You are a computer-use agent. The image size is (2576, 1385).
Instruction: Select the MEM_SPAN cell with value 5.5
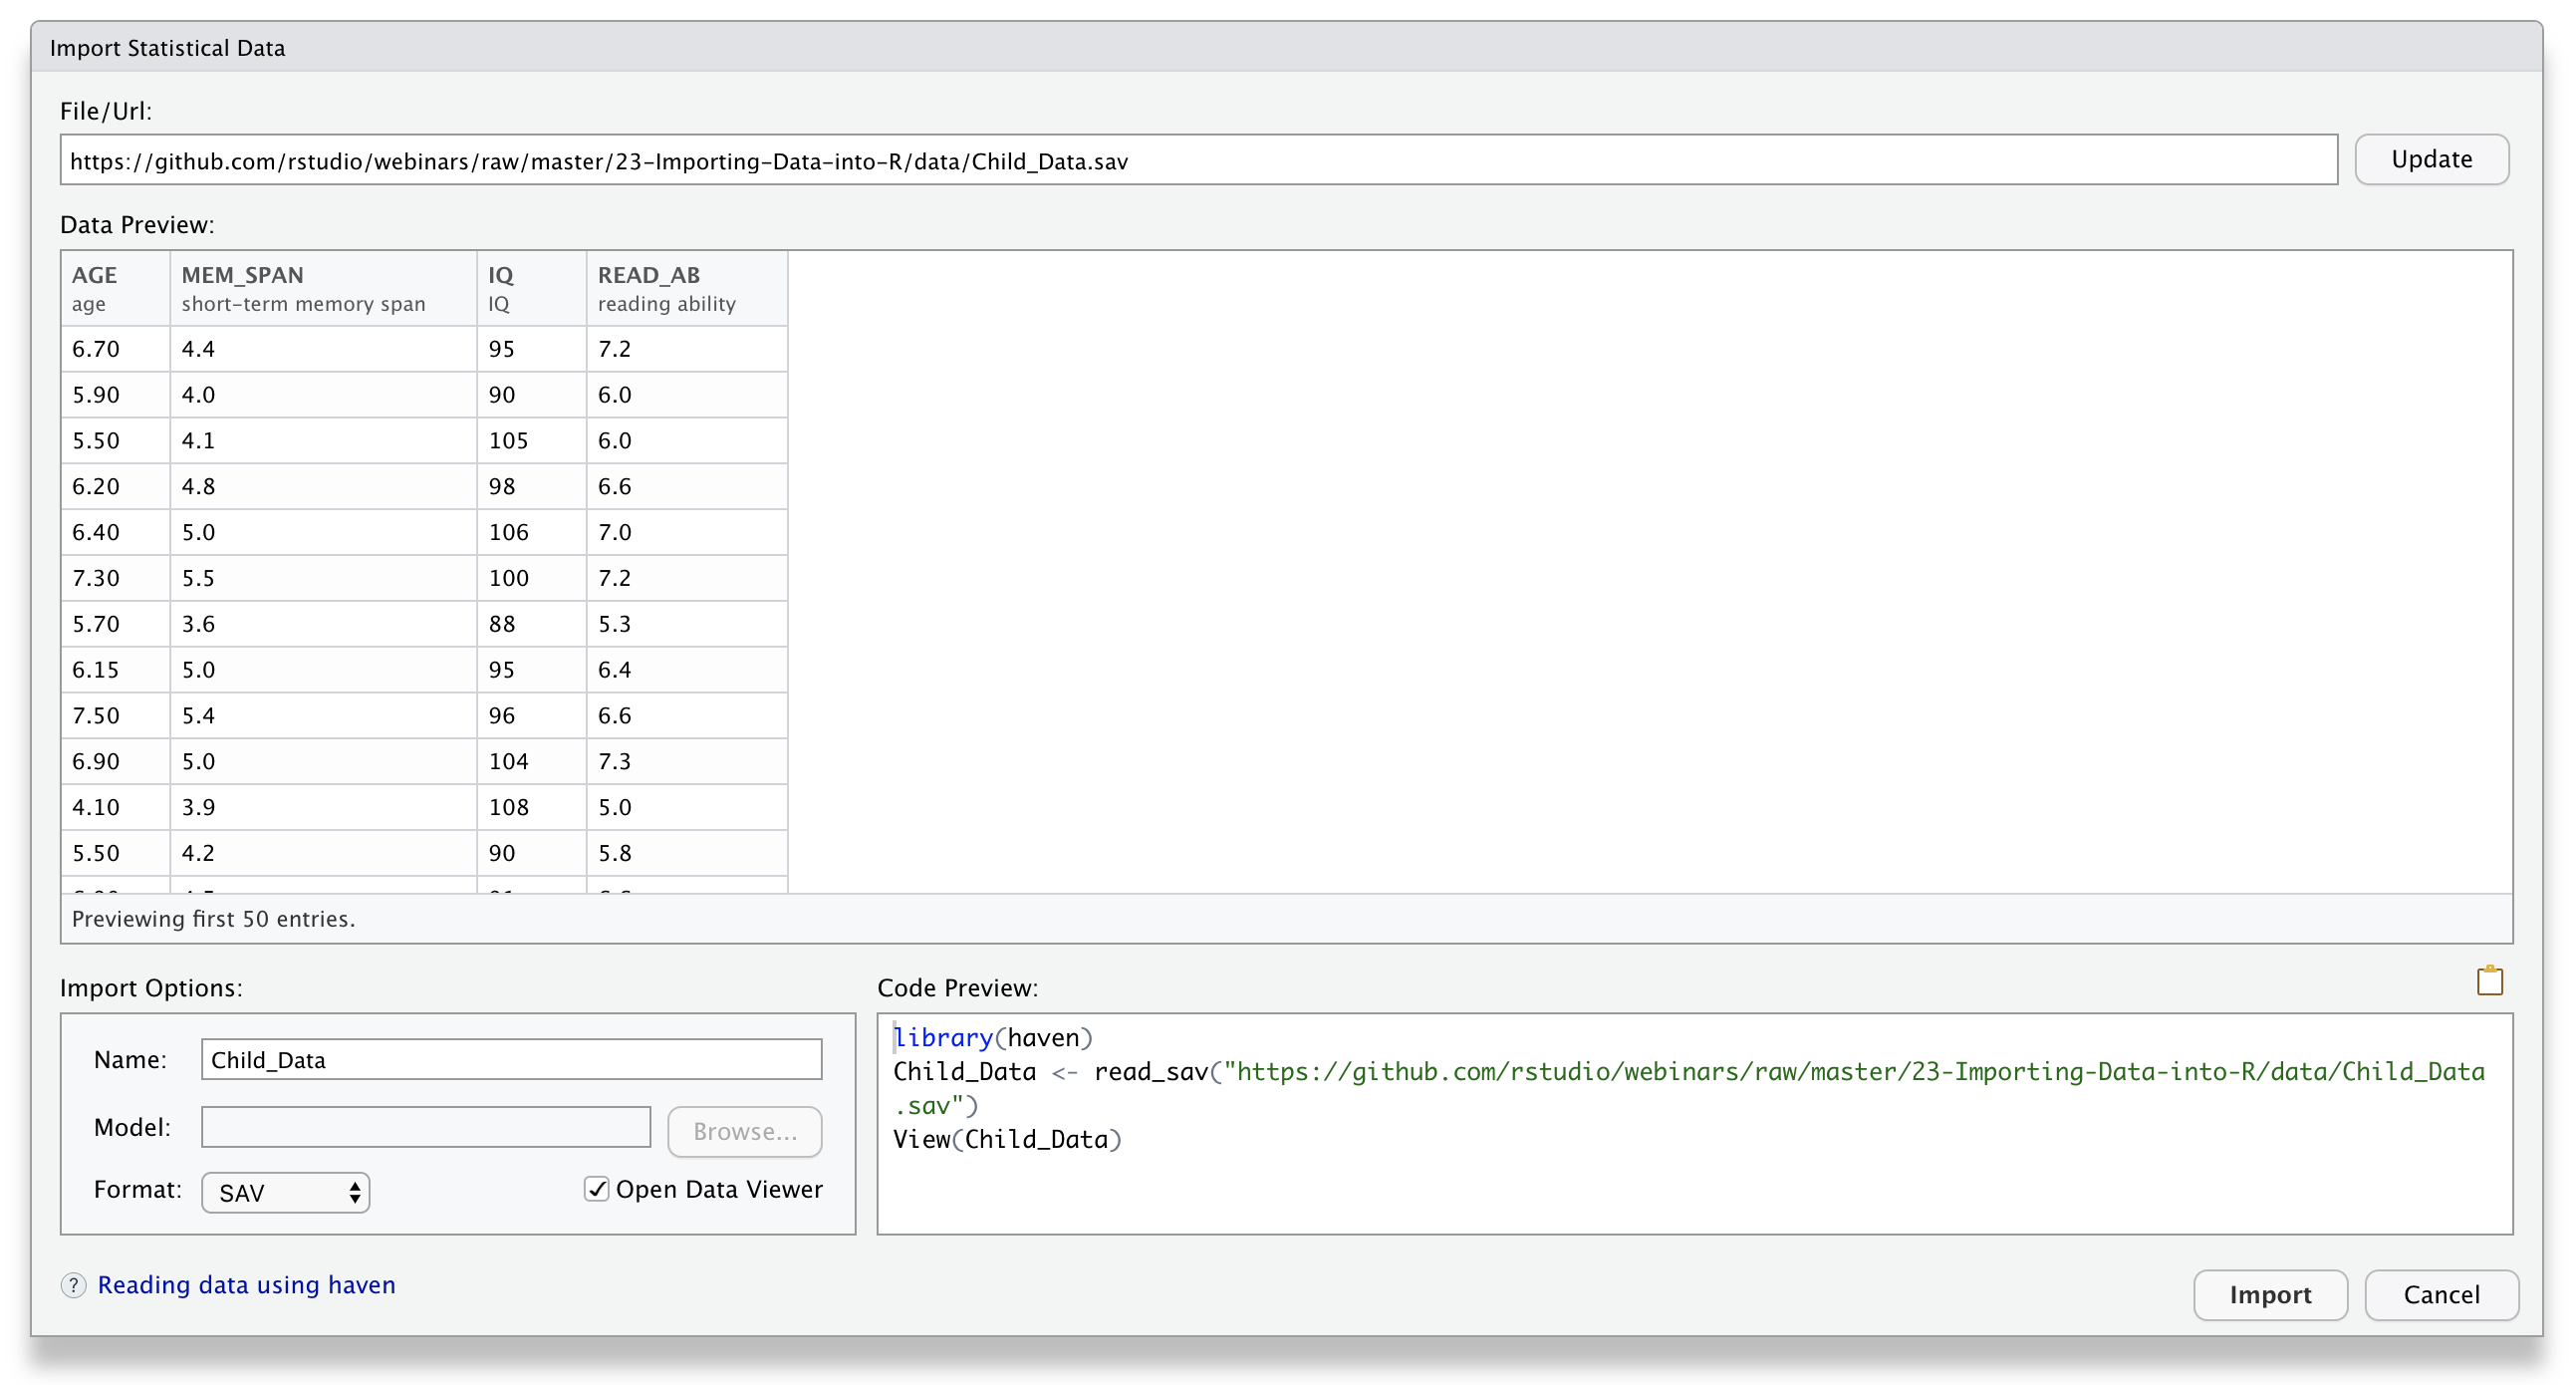pyautogui.click(x=323, y=579)
